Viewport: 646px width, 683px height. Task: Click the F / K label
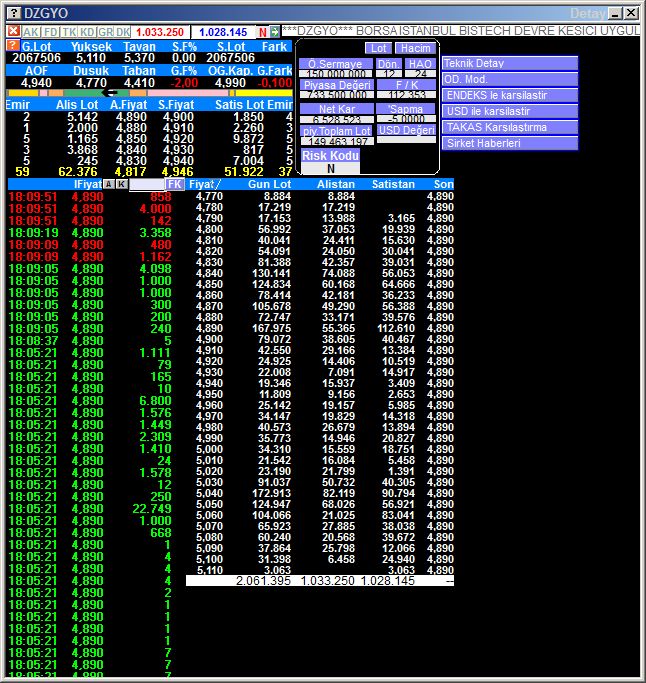click(406, 85)
